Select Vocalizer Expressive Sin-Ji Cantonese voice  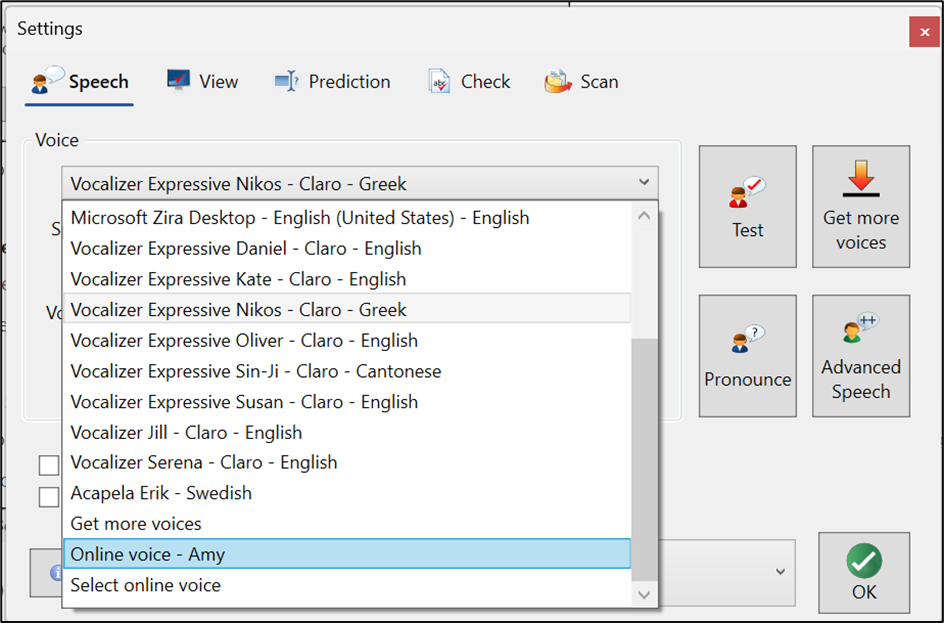(347, 371)
